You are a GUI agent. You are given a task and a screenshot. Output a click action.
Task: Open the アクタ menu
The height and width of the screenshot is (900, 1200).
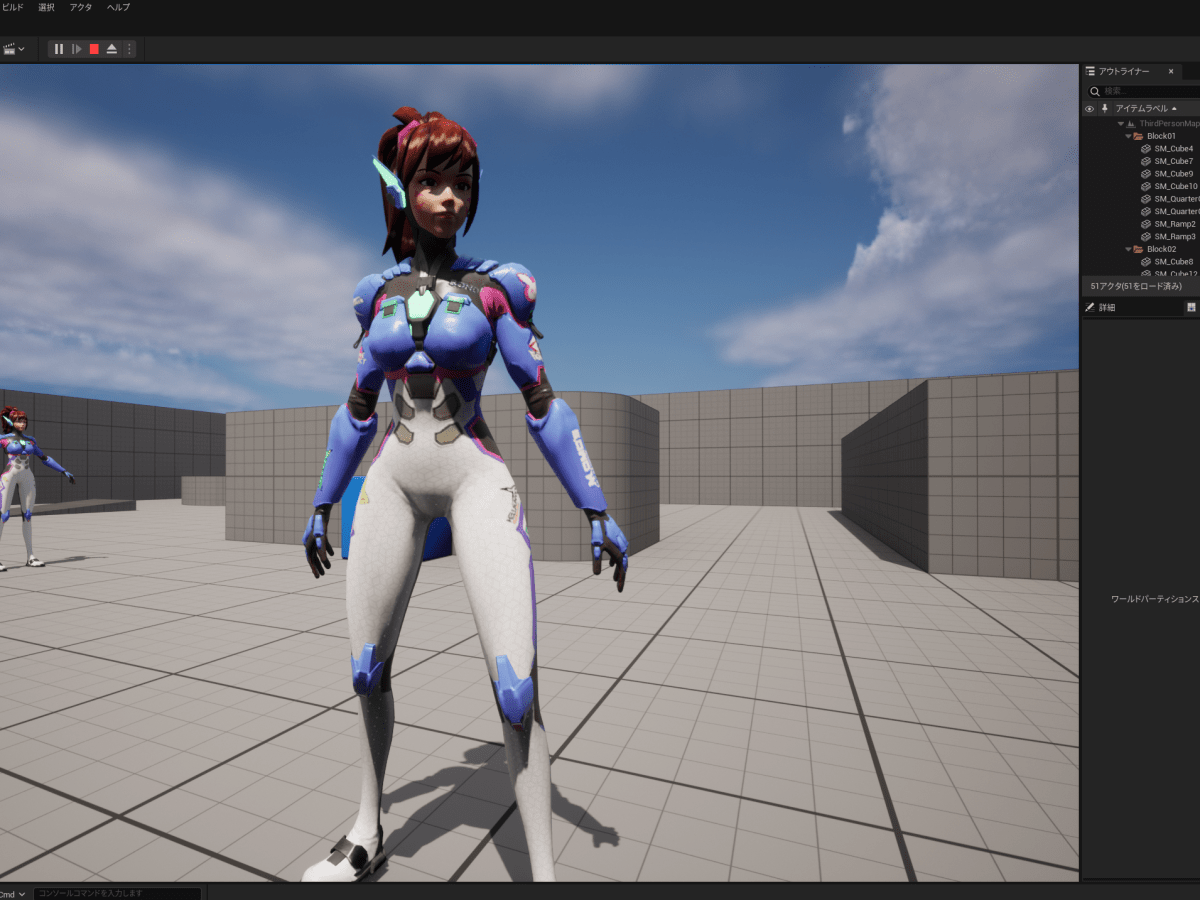pyautogui.click(x=79, y=7)
